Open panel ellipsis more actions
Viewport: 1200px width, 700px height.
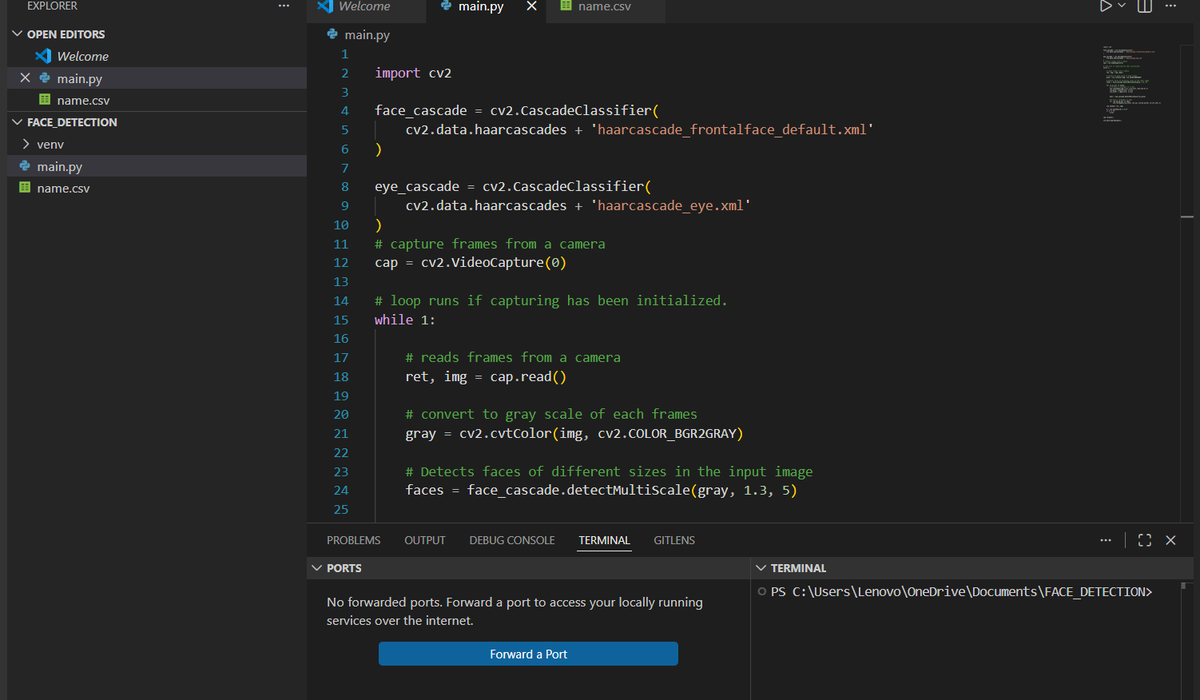[1105, 540]
